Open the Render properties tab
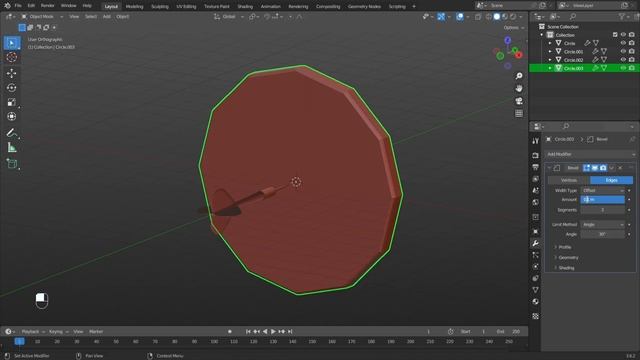This screenshot has height=360, width=640. click(x=536, y=156)
